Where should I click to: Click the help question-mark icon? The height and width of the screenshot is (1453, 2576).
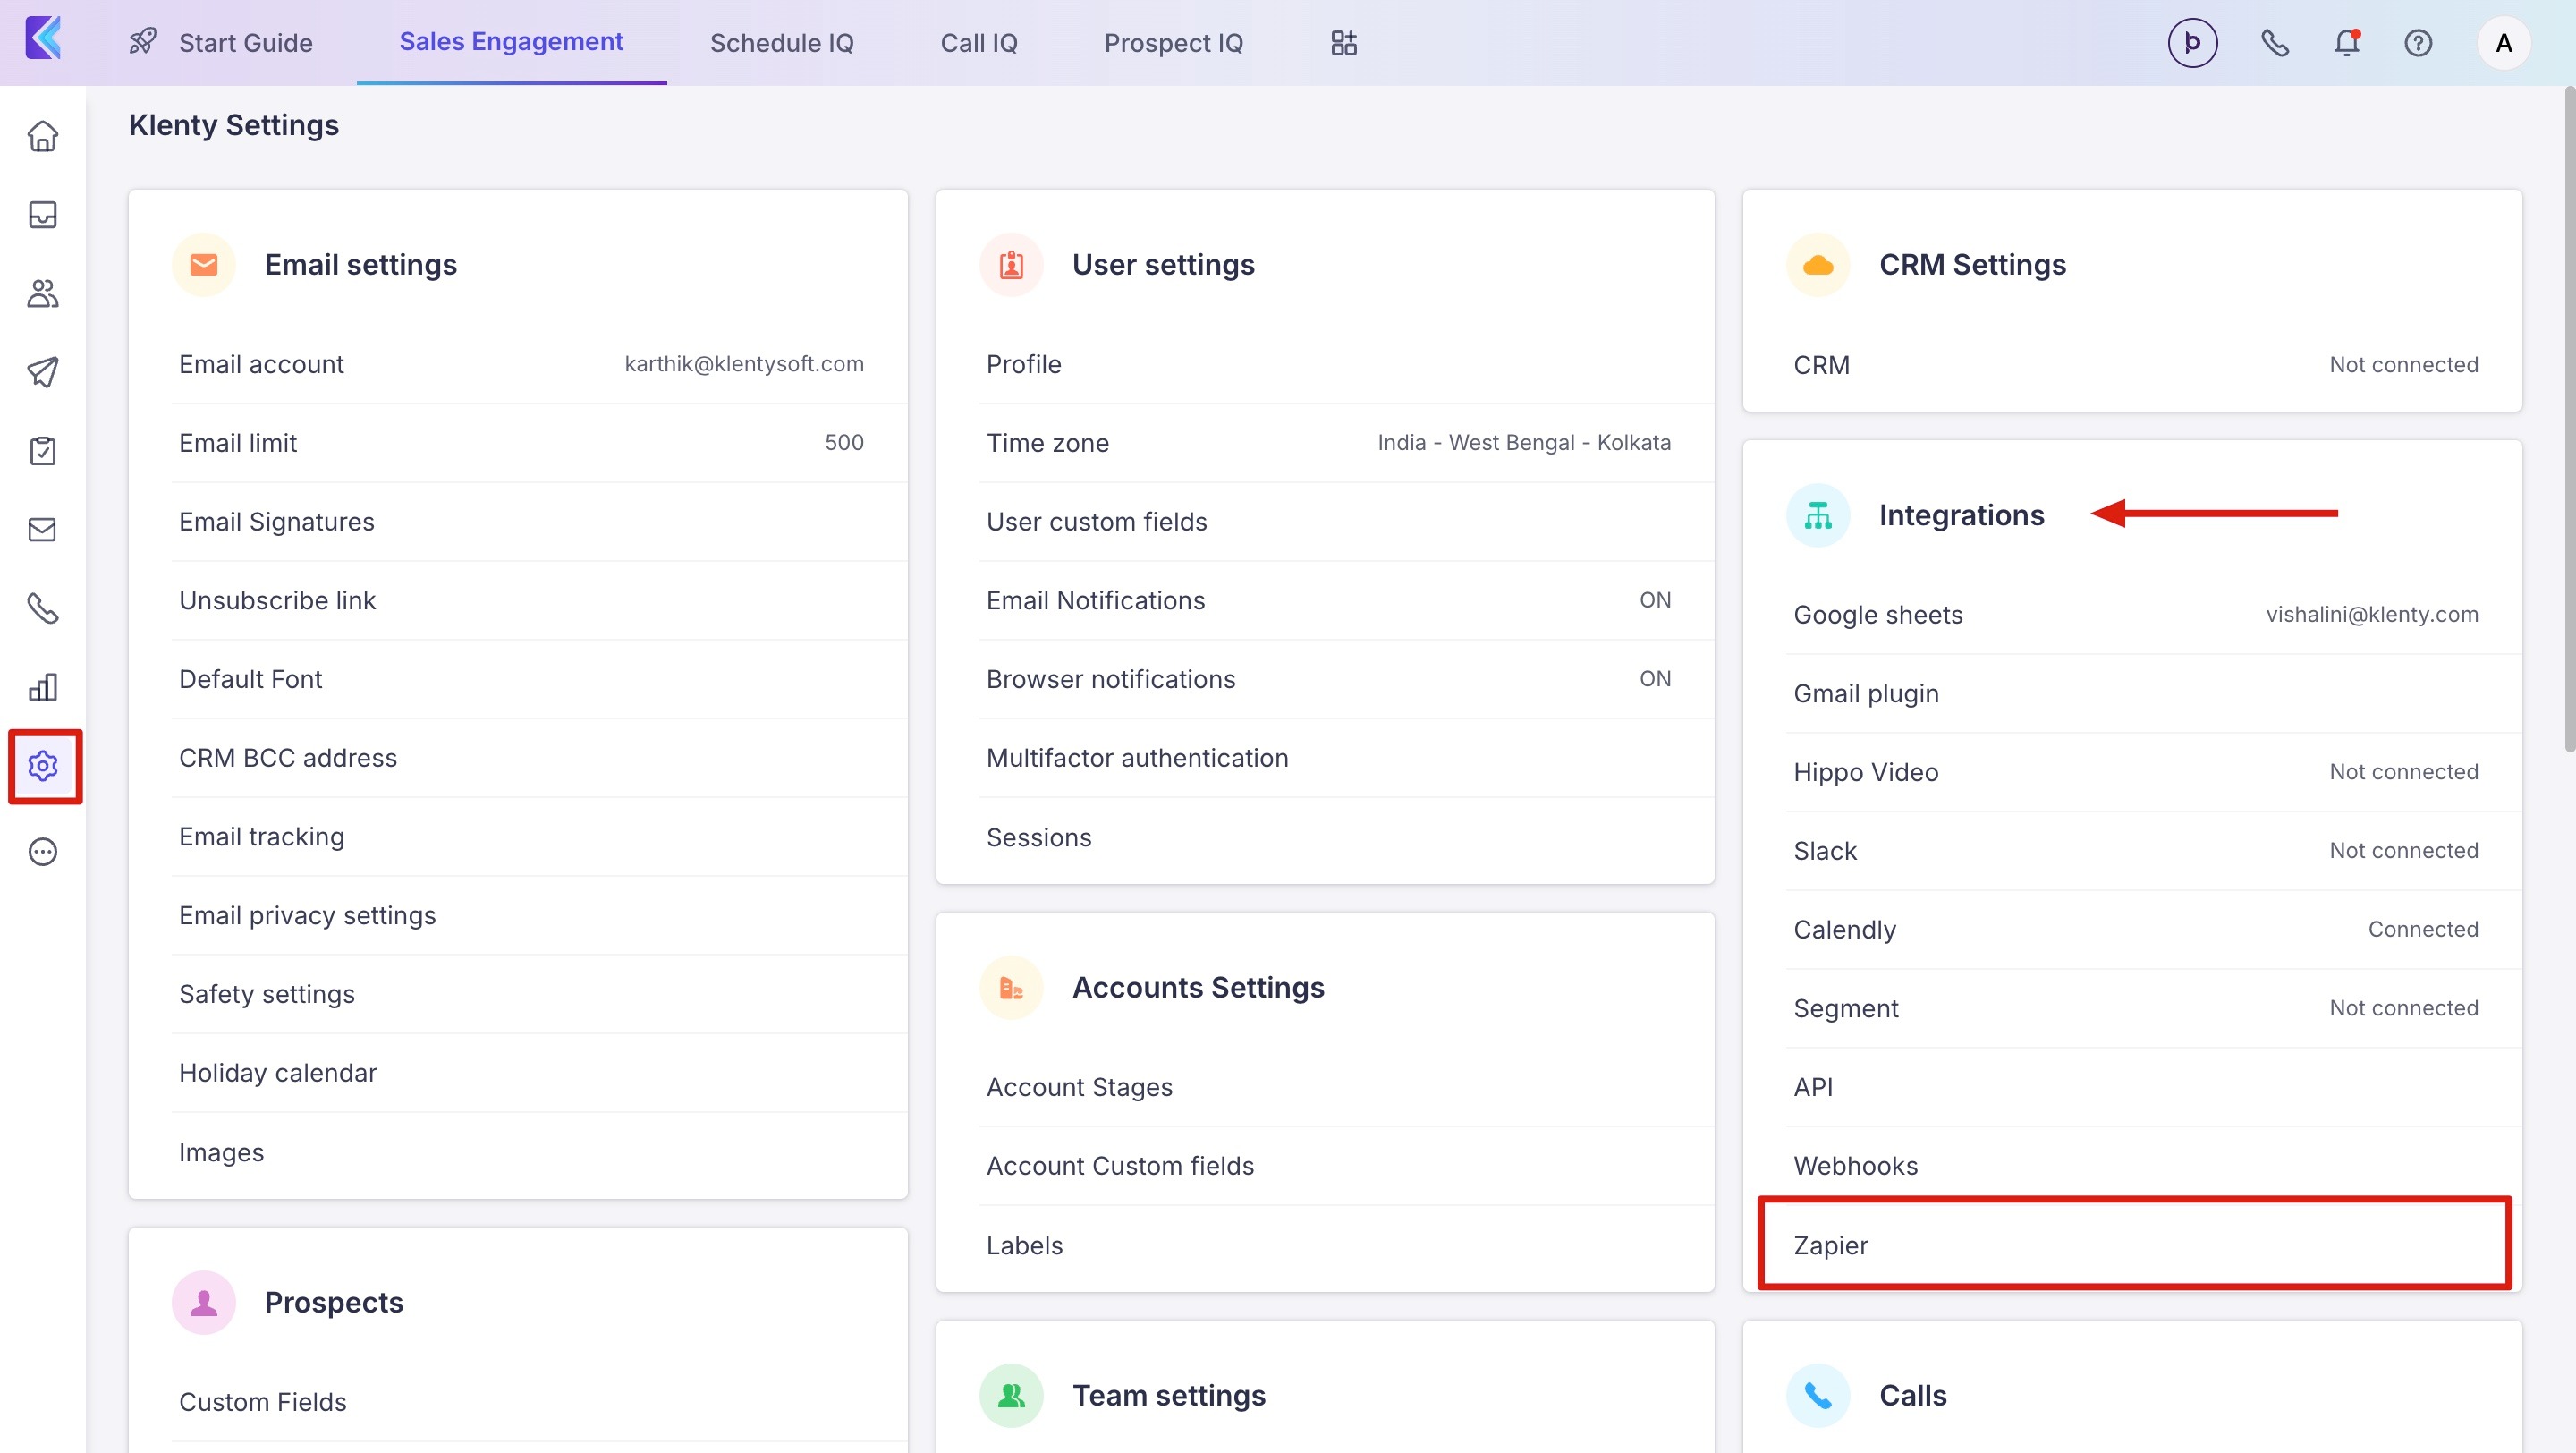coord(2418,43)
